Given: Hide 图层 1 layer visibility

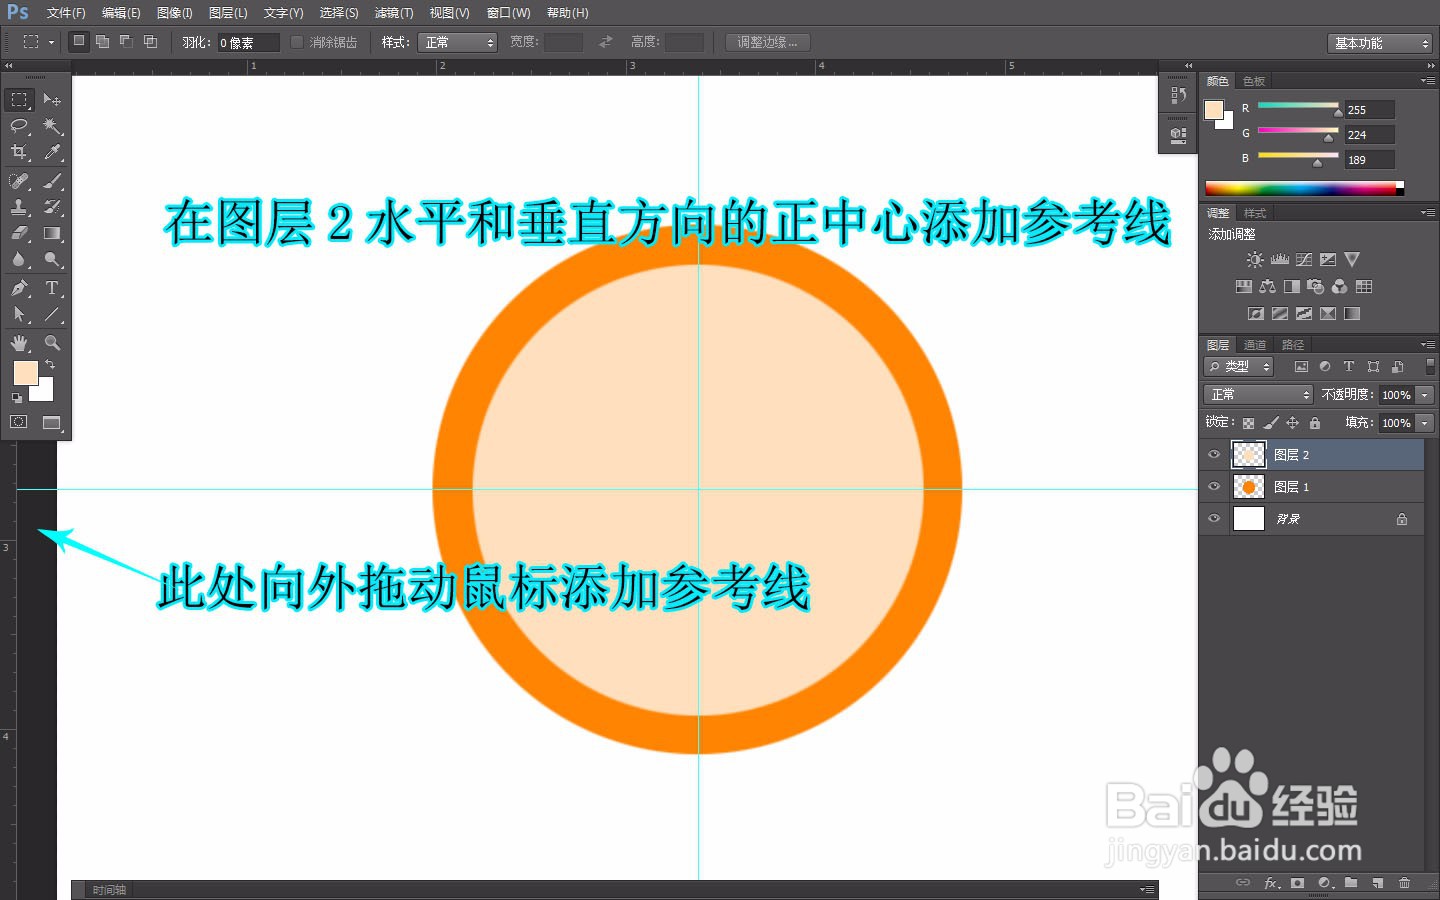Looking at the screenshot, I should click(1214, 487).
